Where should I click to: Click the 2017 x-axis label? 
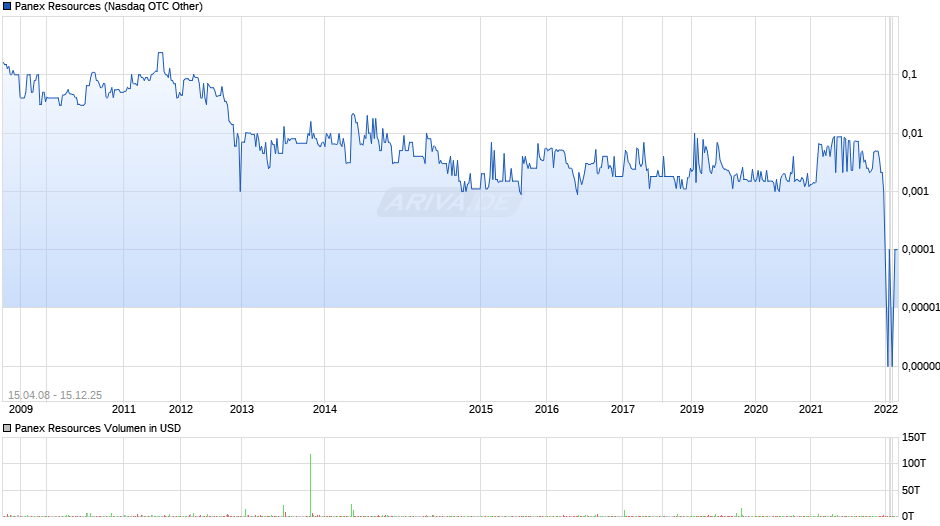[x=623, y=409]
